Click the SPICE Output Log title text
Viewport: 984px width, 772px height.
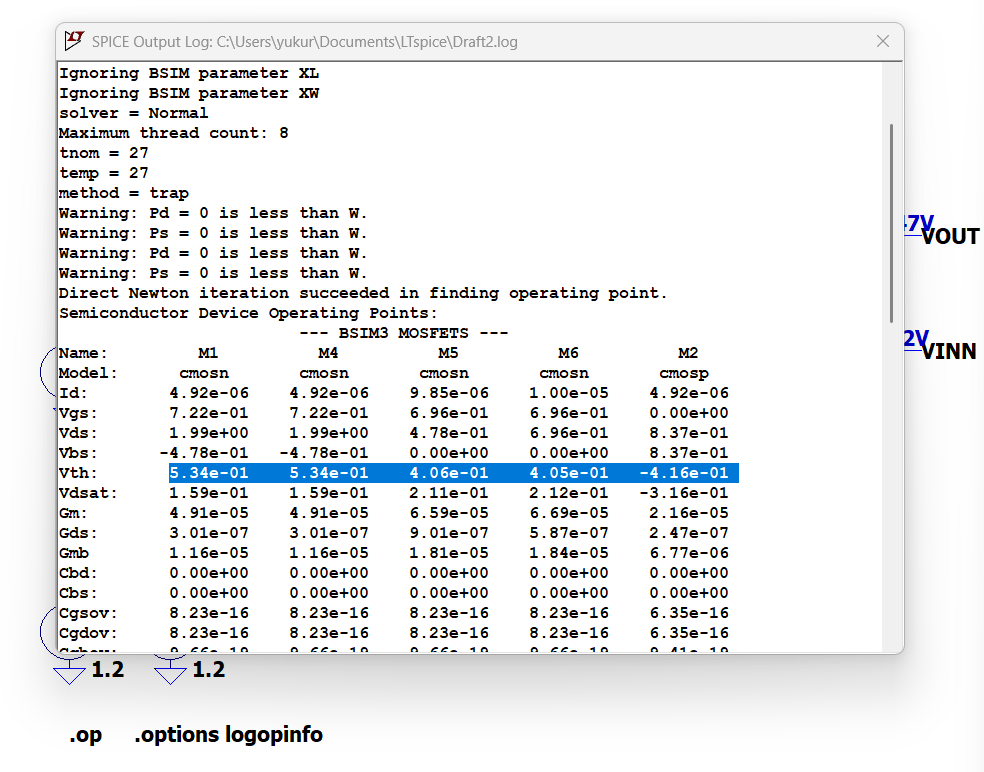click(x=305, y=42)
